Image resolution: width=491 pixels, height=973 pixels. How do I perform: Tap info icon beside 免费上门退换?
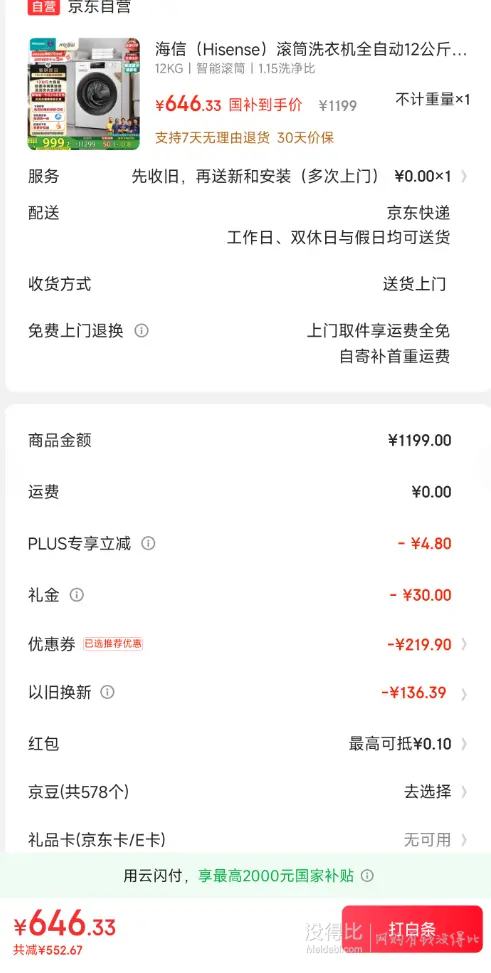142,330
